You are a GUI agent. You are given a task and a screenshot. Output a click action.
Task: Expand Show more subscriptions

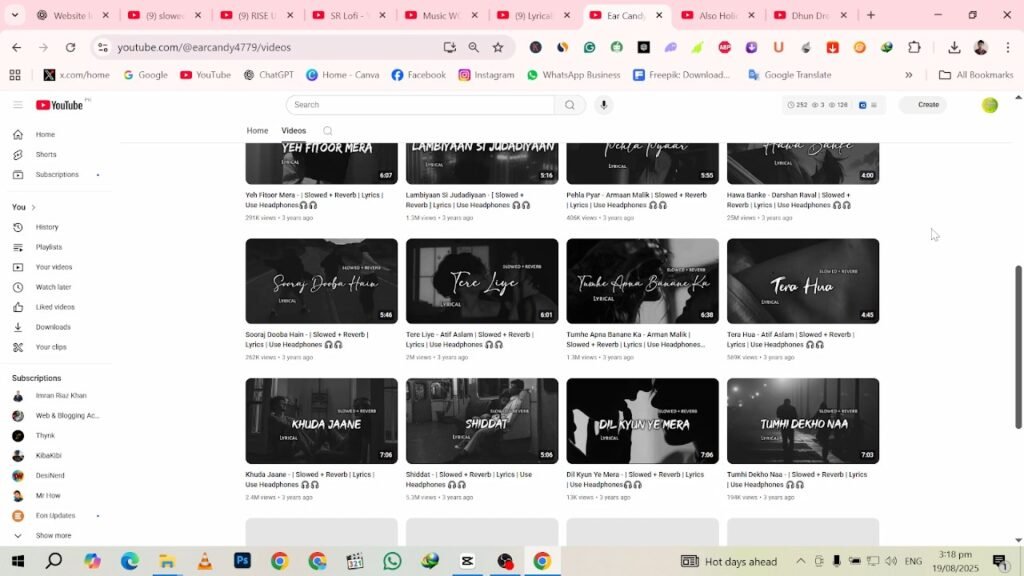[53, 536]
